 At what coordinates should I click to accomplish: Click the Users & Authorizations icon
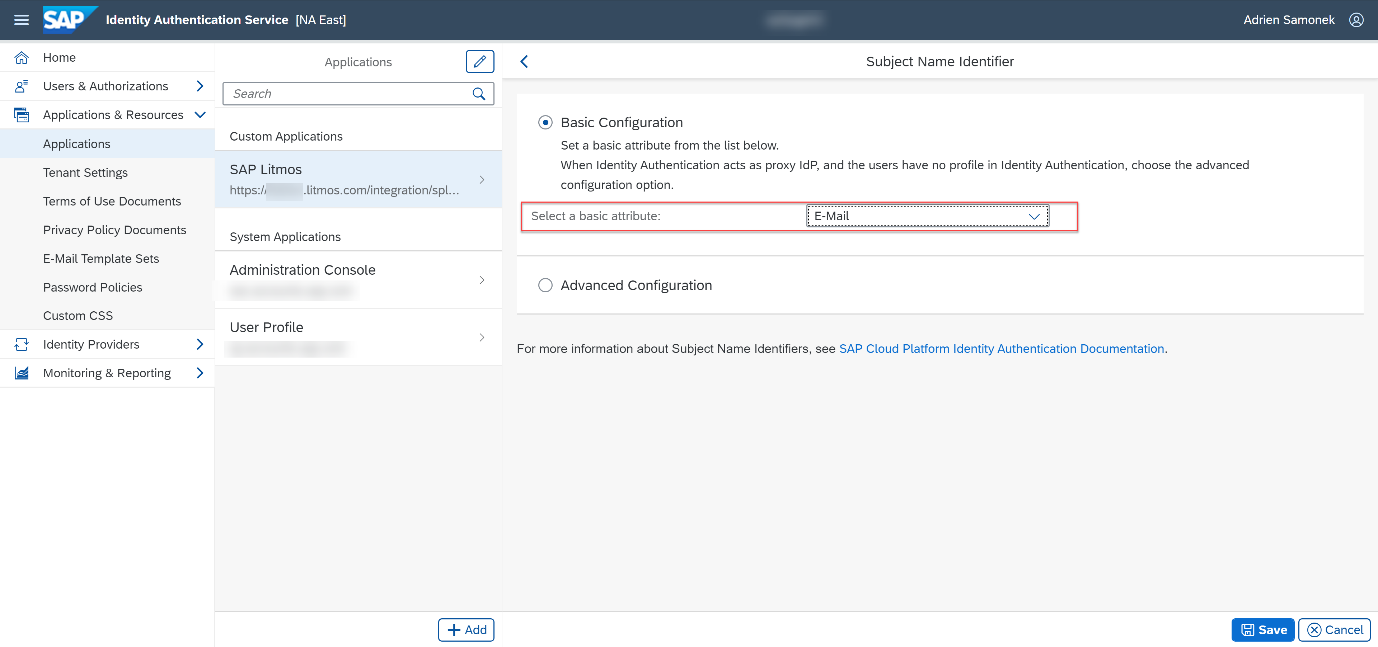(x=21, y=86)
